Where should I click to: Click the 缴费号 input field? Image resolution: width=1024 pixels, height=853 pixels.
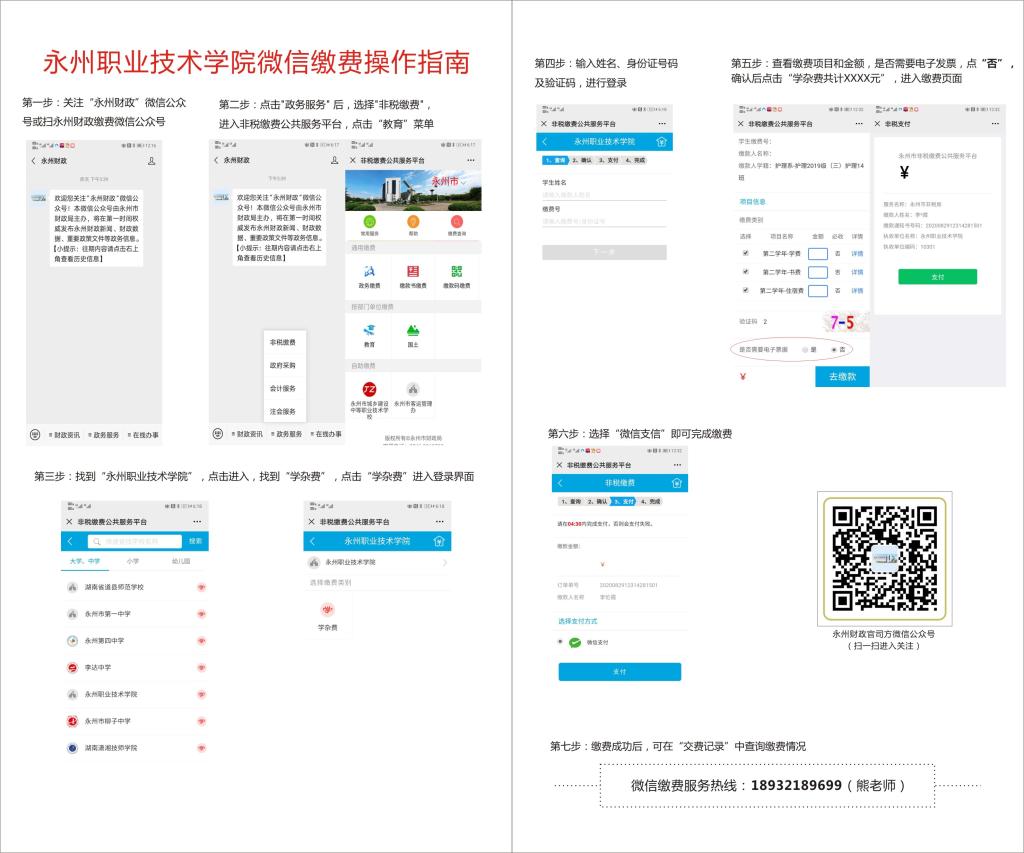(x=604, y=221)
